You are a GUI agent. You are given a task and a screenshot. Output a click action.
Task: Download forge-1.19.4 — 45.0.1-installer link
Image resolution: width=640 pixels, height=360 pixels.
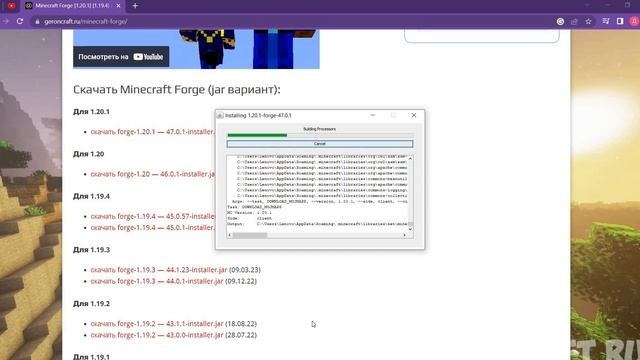pyautogui.click(x=153, y=228)
